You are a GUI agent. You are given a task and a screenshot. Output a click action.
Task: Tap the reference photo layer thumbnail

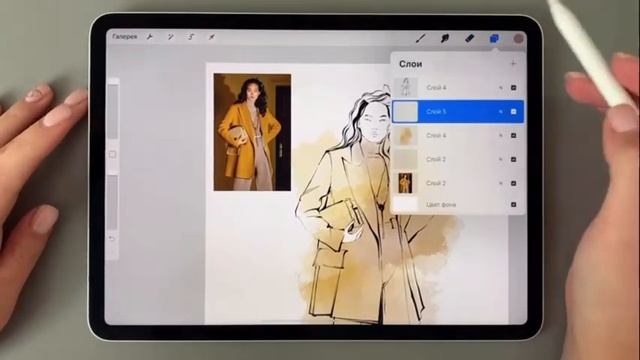point(406,183)
